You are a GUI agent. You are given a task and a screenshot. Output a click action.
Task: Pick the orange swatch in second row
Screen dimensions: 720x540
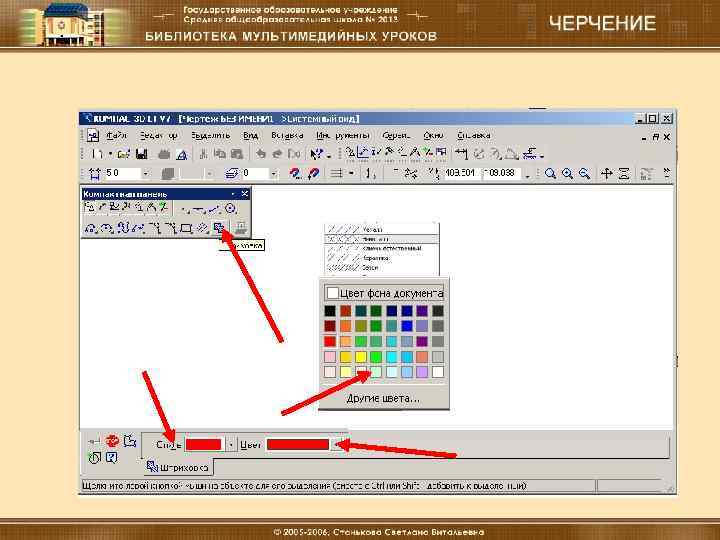click(x=345, y=326)
